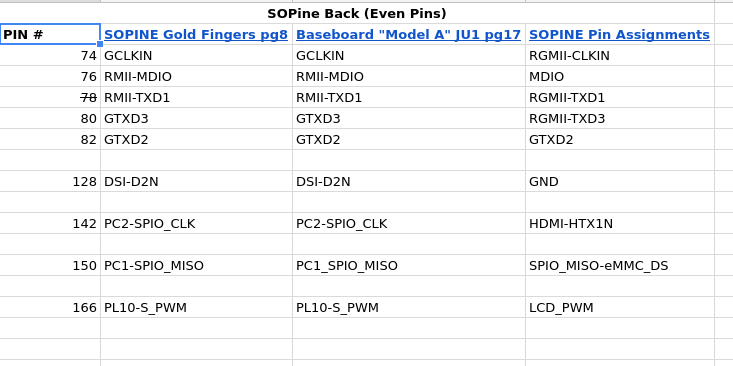The height and width of the screenshot is (366, 733).
Task: Open the SOPINE Gold Fingers pg8 link
Action: (196, 35)
